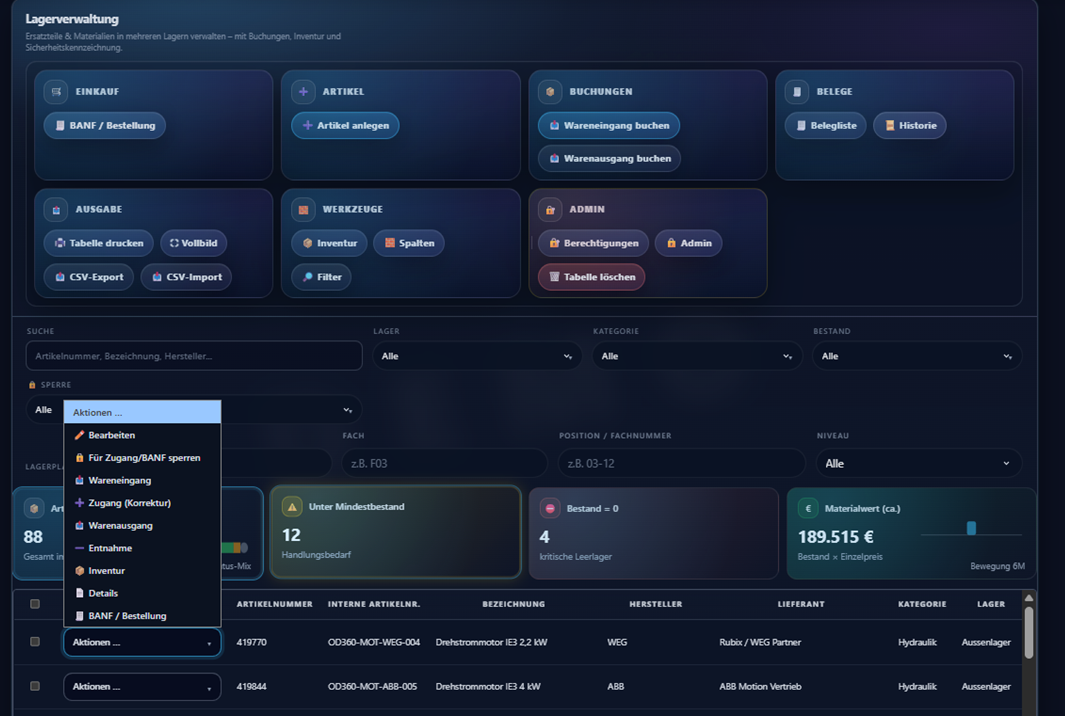Click the CSV-Export button
The height and width of the screenshot is (716, 1065).
coord(89,277)
